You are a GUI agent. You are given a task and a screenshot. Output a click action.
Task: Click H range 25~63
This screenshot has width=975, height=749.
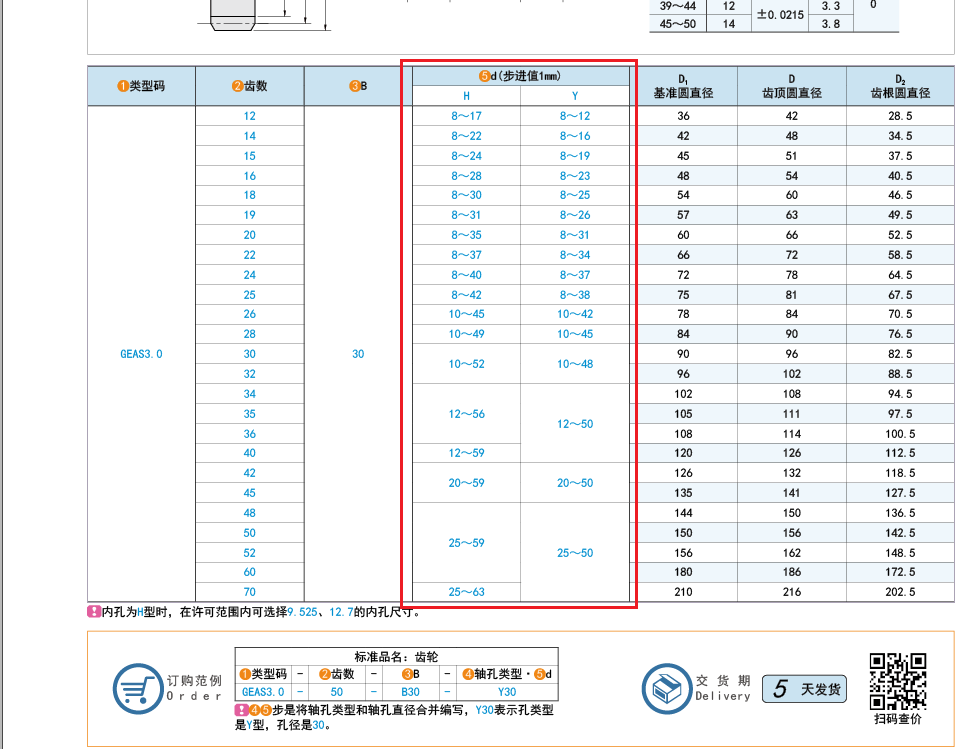coord(466,592)
